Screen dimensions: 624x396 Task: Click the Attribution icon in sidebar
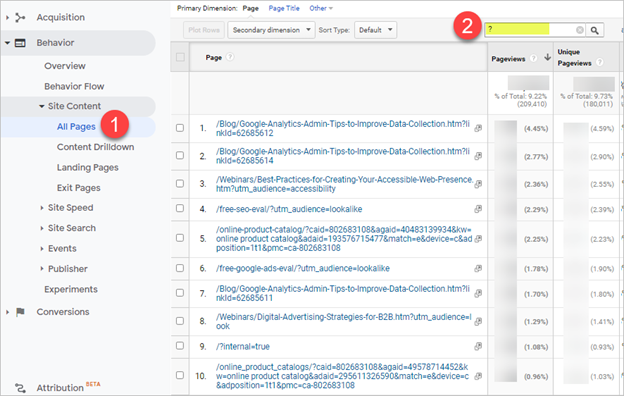click(x=20, y=388)
